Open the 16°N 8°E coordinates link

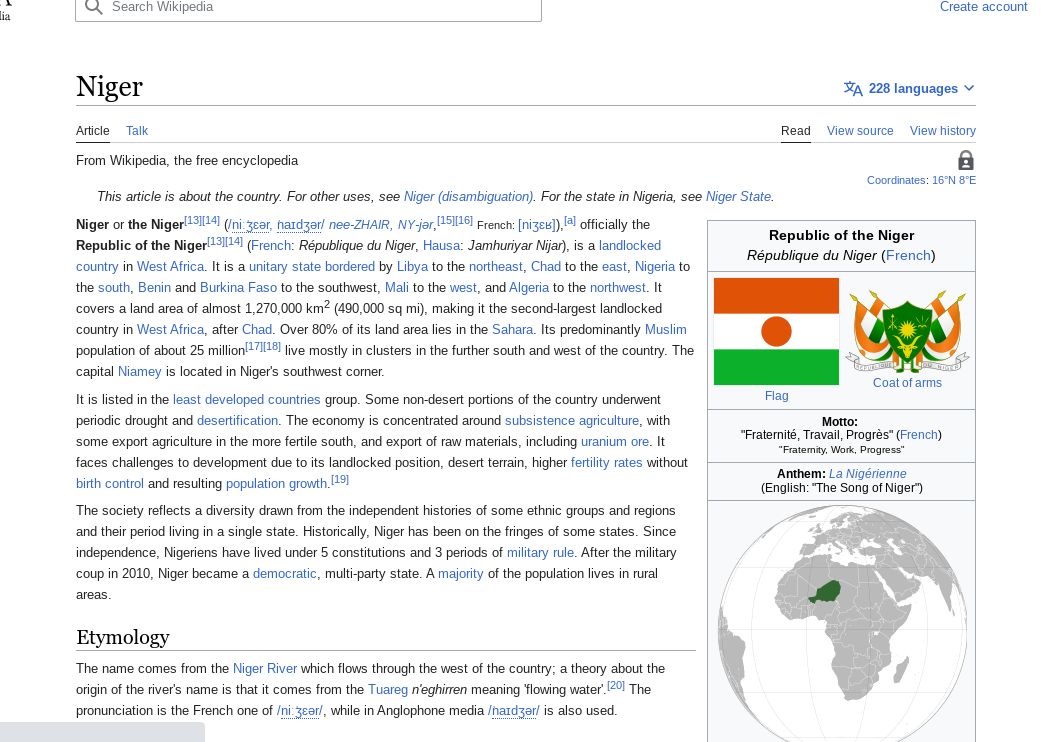coord(953,180)
